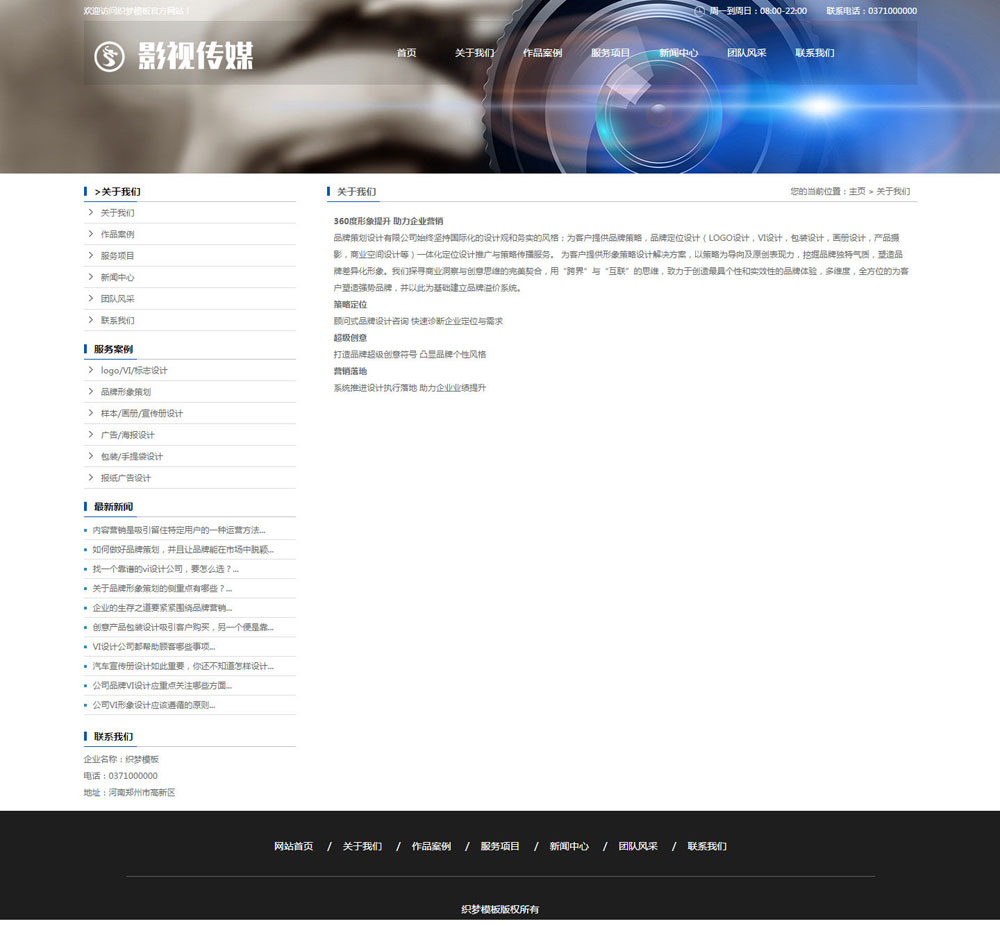This screenshot has width=1000, height=926.
Task: Open the news article starting with 汽车宣传册设计
Action: pyautogui.click(x=183, y=666)
